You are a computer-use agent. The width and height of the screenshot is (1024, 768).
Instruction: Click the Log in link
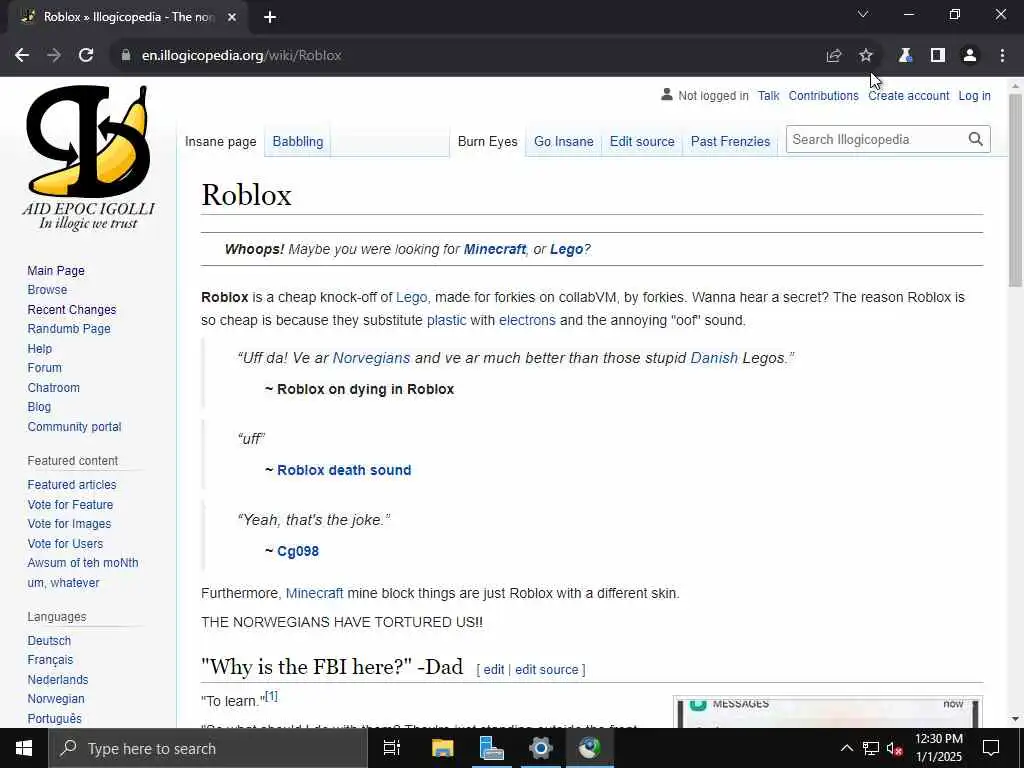click(x=974, y=96)
